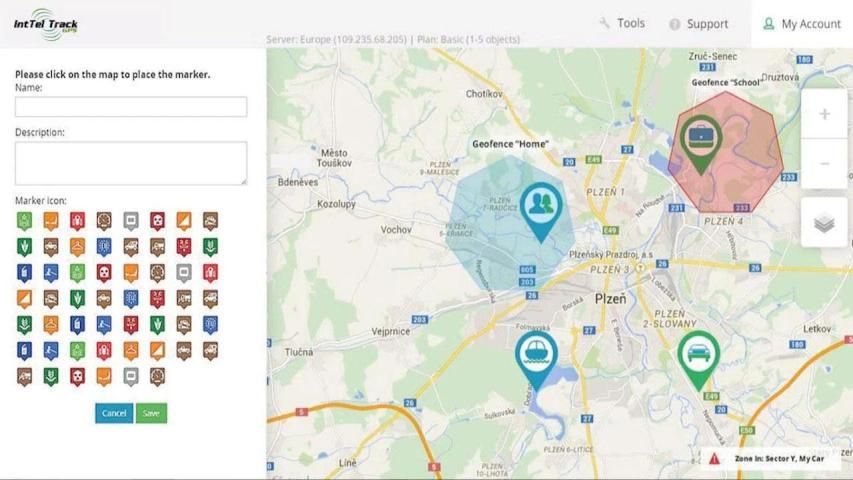Click the marker Name input field
The height and width of the screenshot is (480, 853).
[131, 107]
